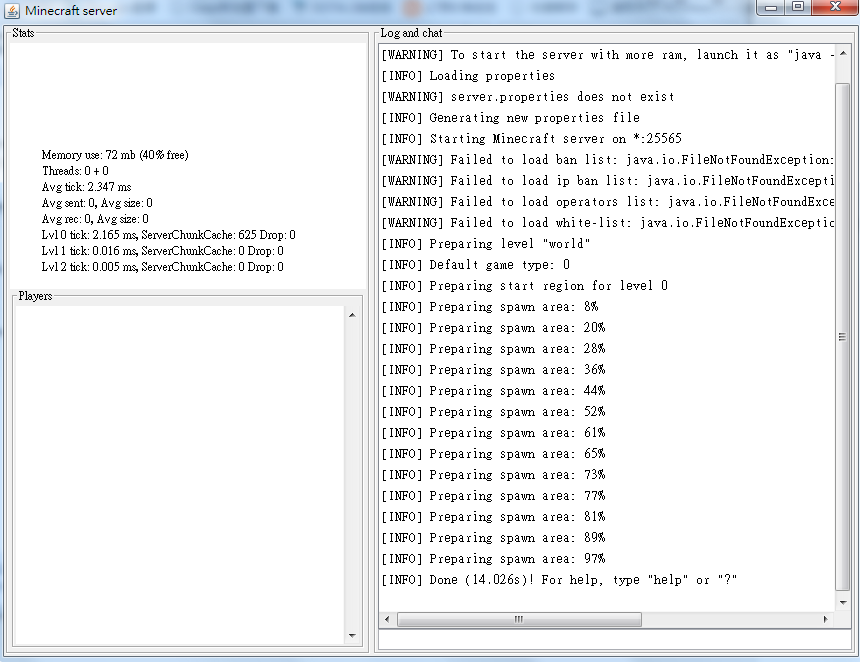The width and height of the screenshot is (860, 662).
Task: Click the 'Lvl 0 tick: 2.165 ms' stat line
Action: click(x=168, y=235)
